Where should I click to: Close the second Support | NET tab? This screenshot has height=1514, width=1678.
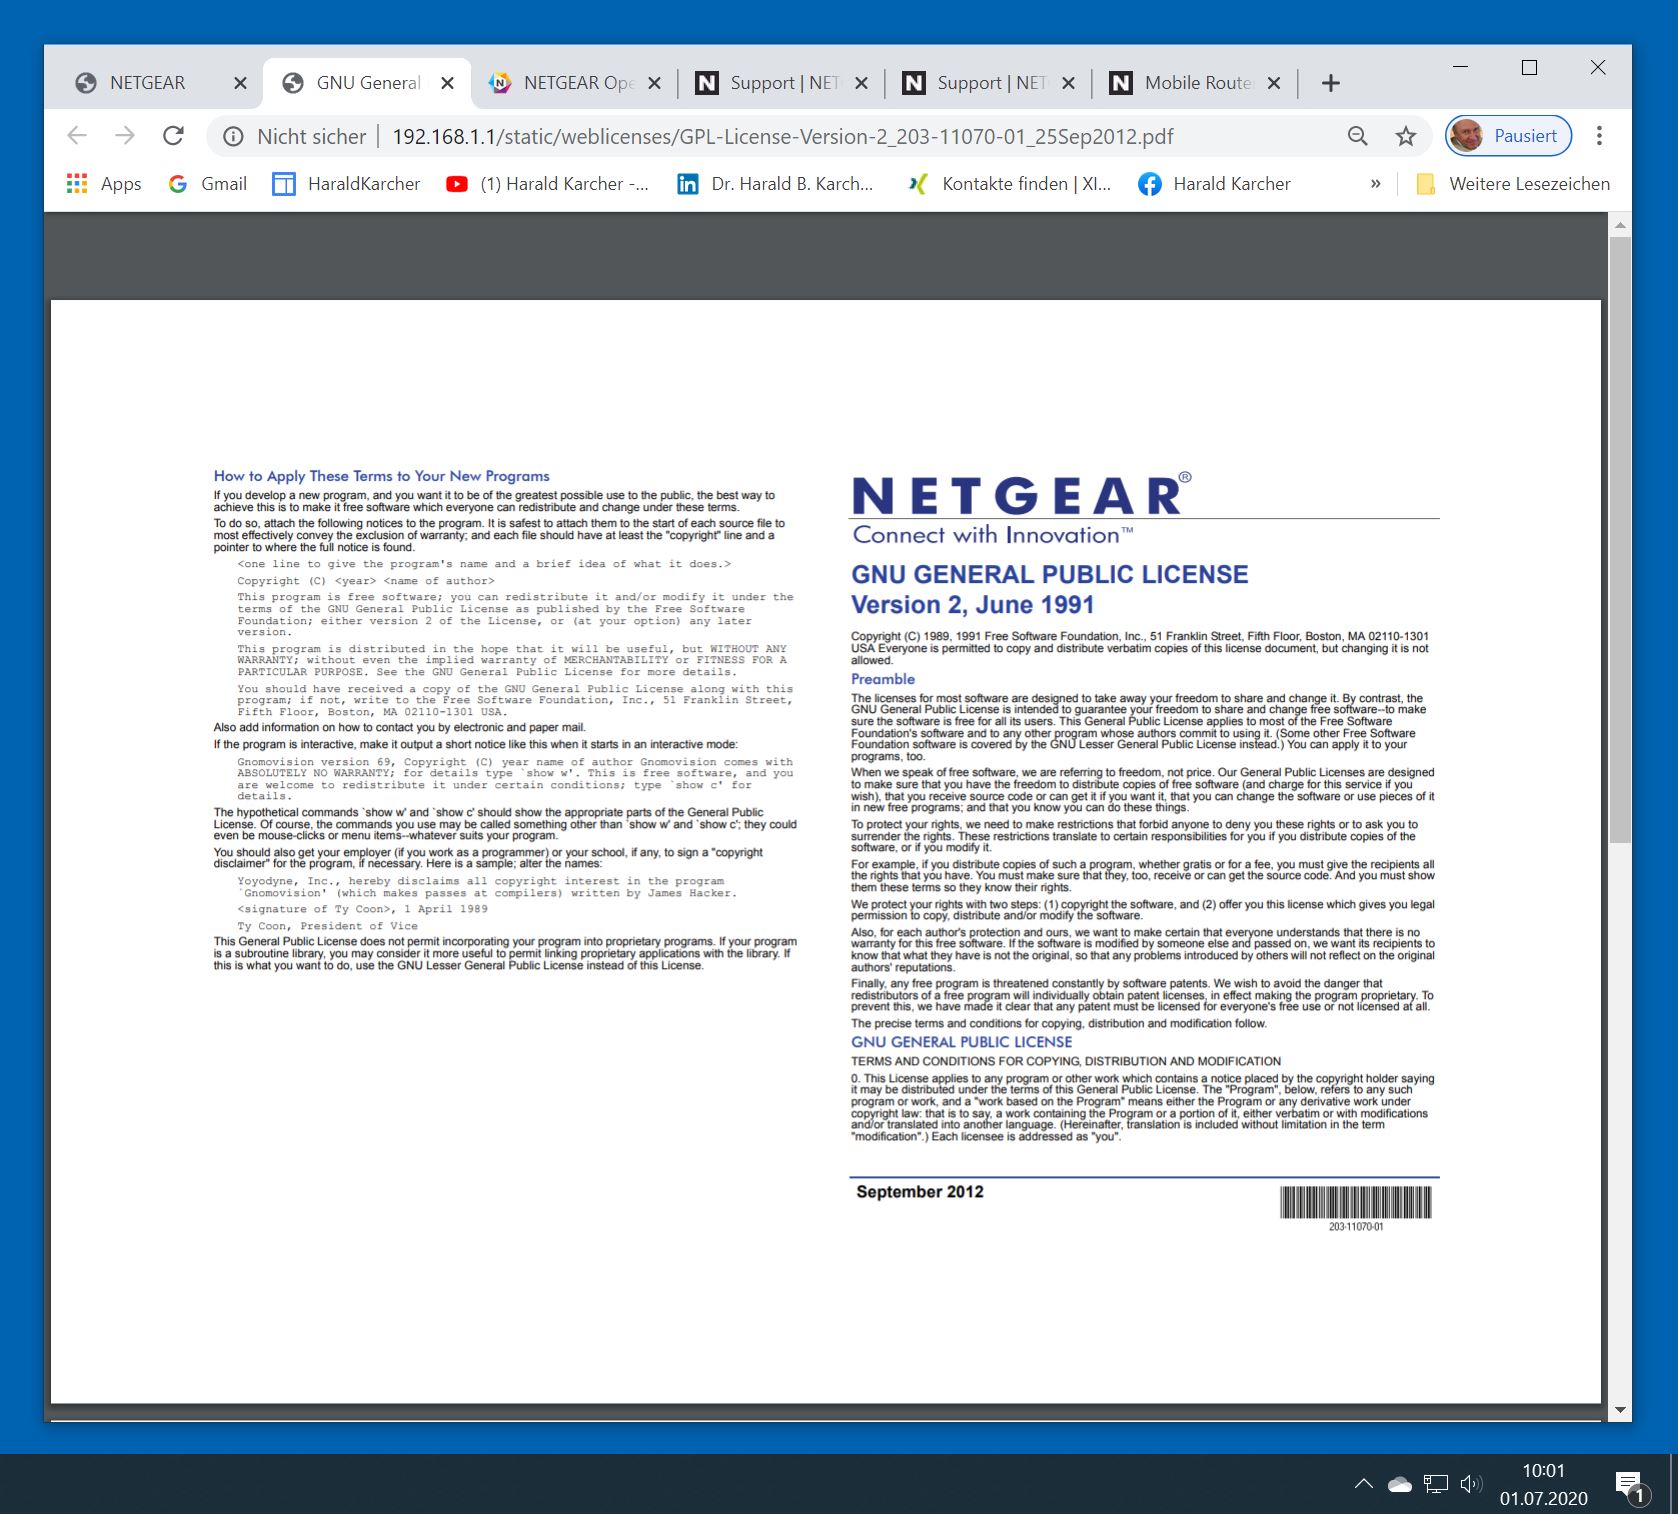tap(1068, 83)
